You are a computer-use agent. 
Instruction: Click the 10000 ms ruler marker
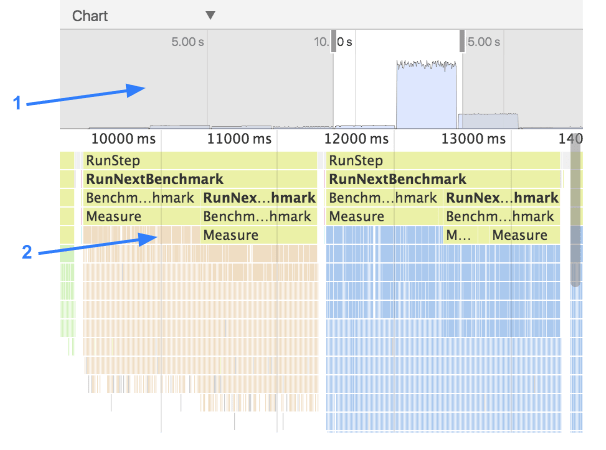tap(125, 139)
